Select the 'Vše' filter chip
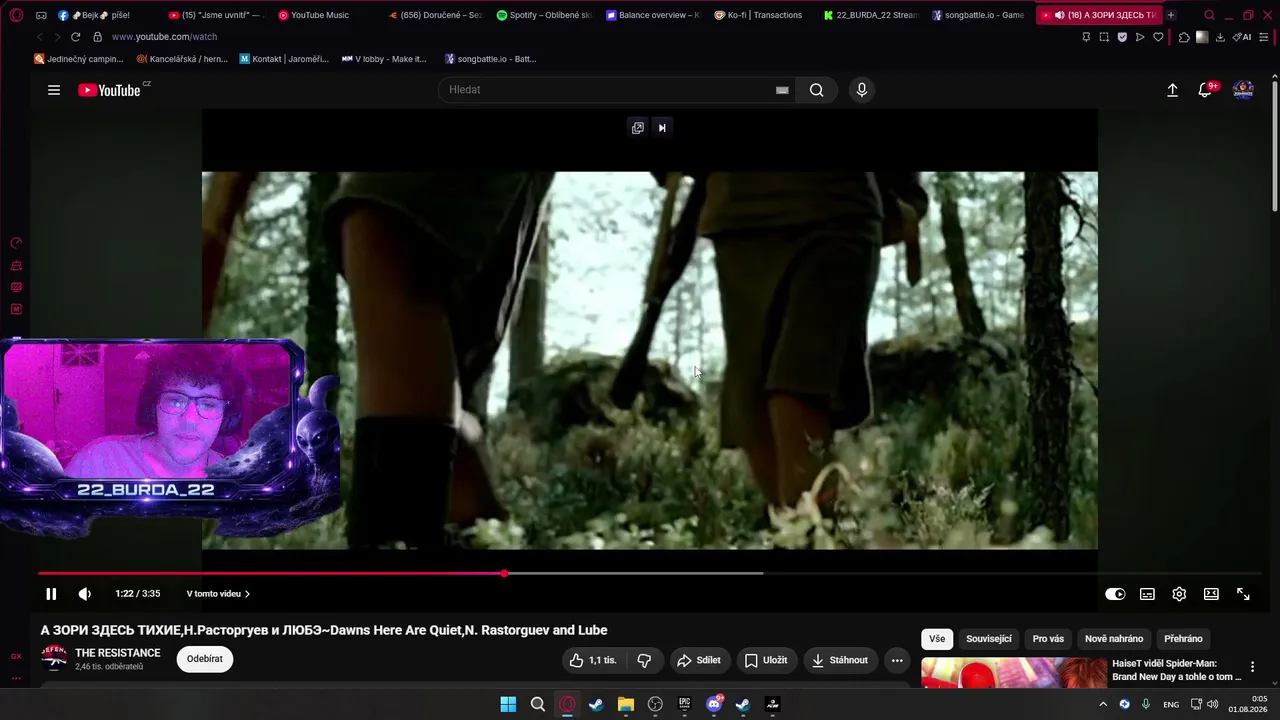Viewport: 1280px width, 720px height. (x=937, y=639)
